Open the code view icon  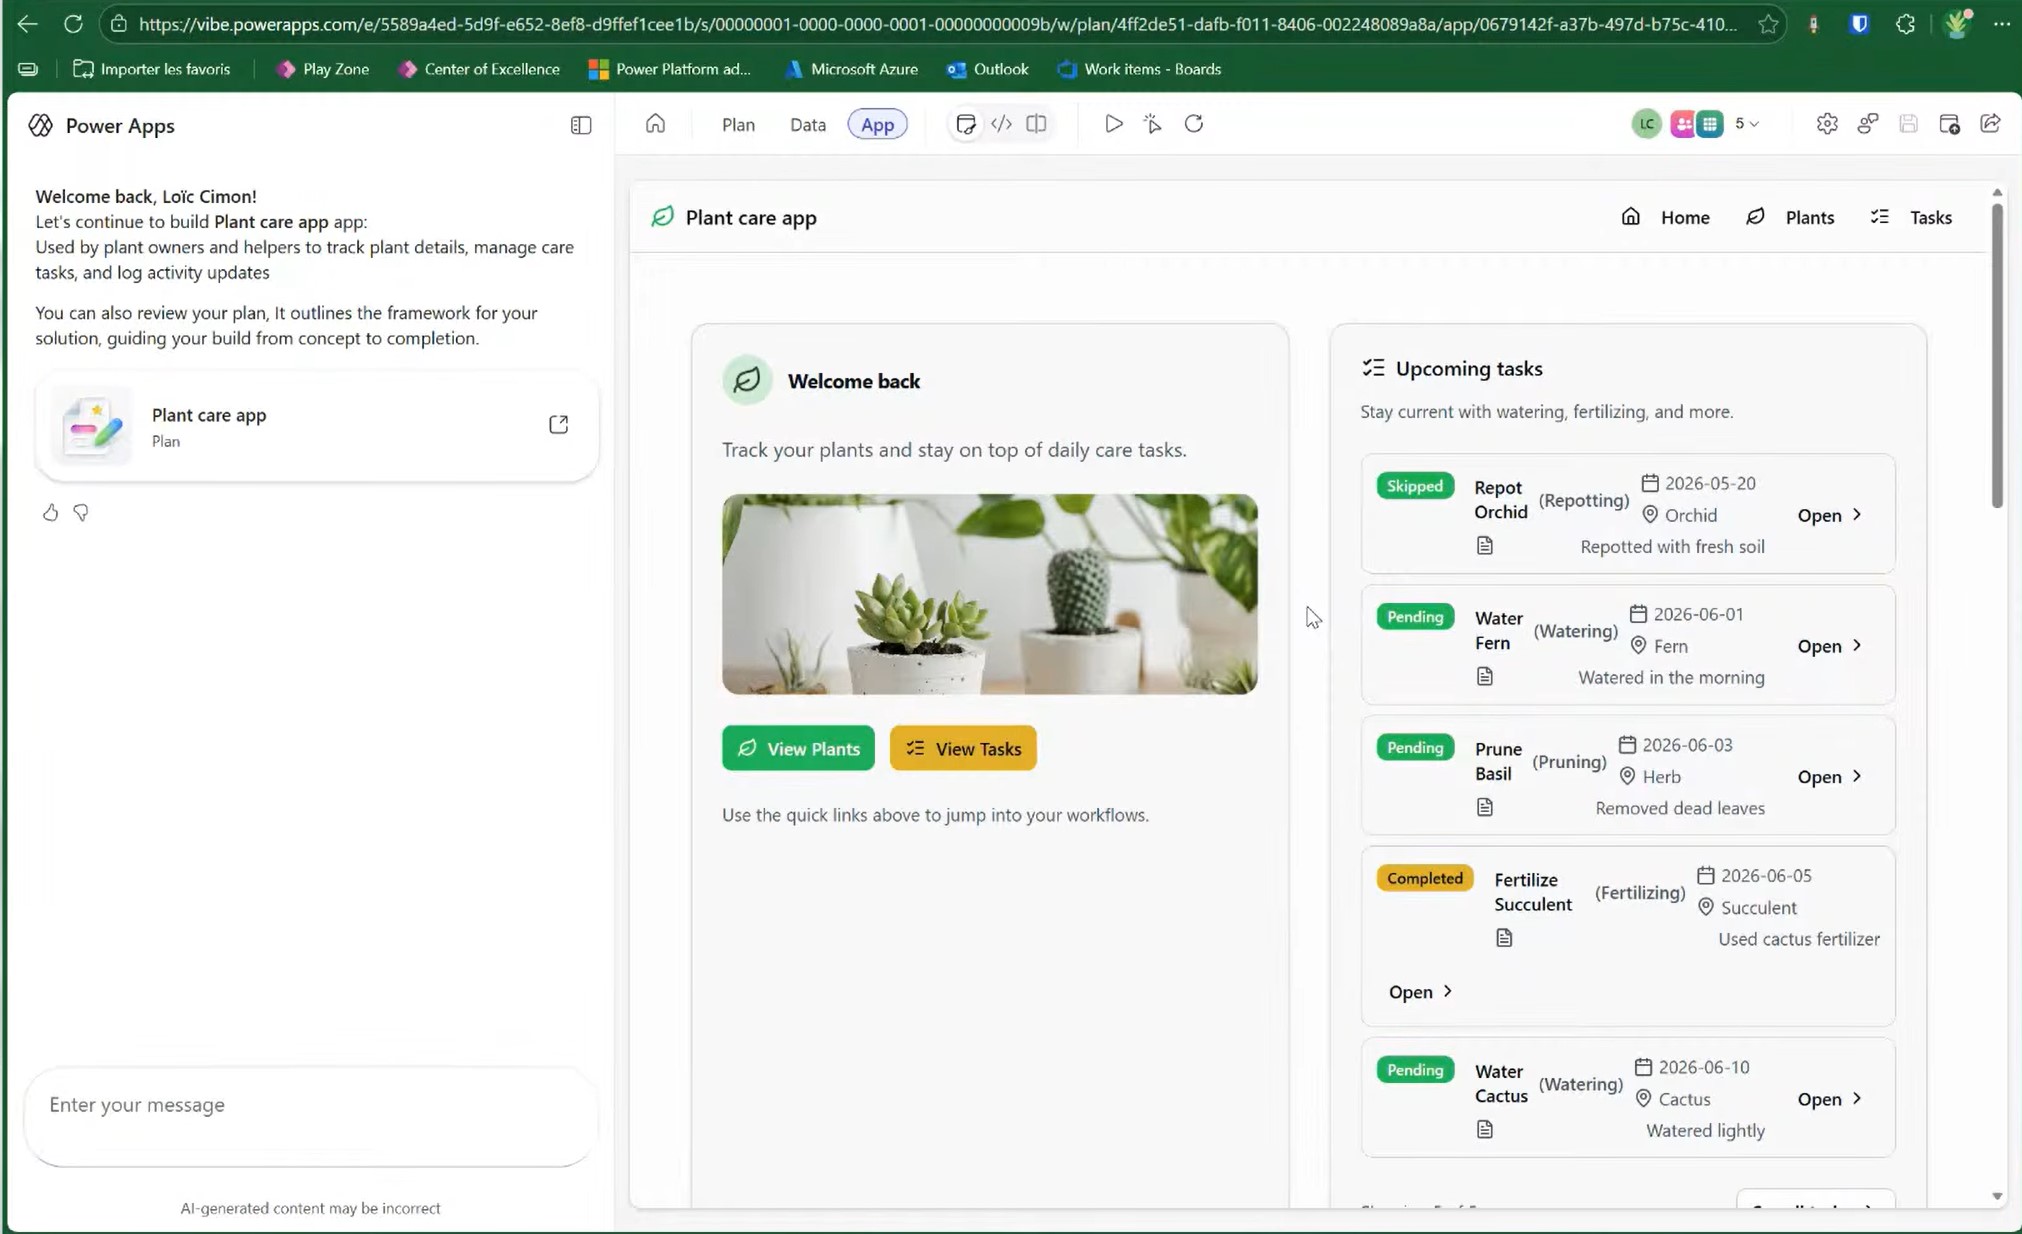(1001, 124)
